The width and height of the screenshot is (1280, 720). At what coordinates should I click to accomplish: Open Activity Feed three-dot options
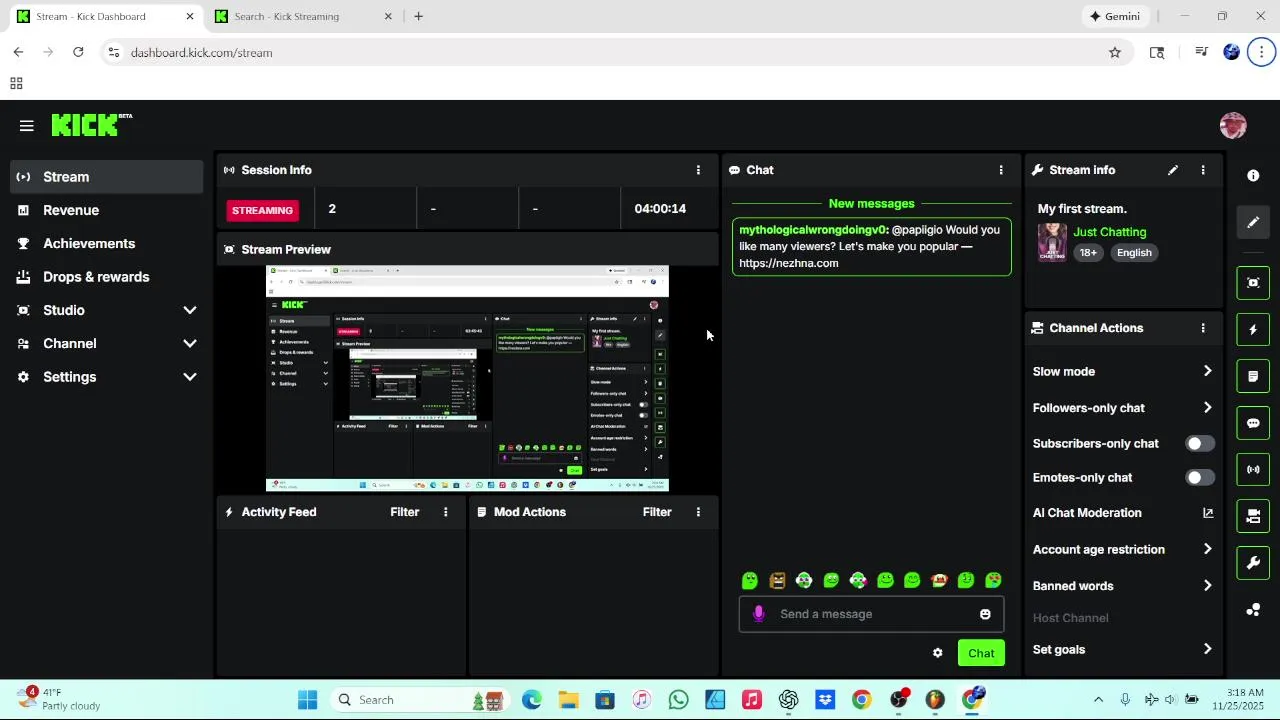point(446,512)
